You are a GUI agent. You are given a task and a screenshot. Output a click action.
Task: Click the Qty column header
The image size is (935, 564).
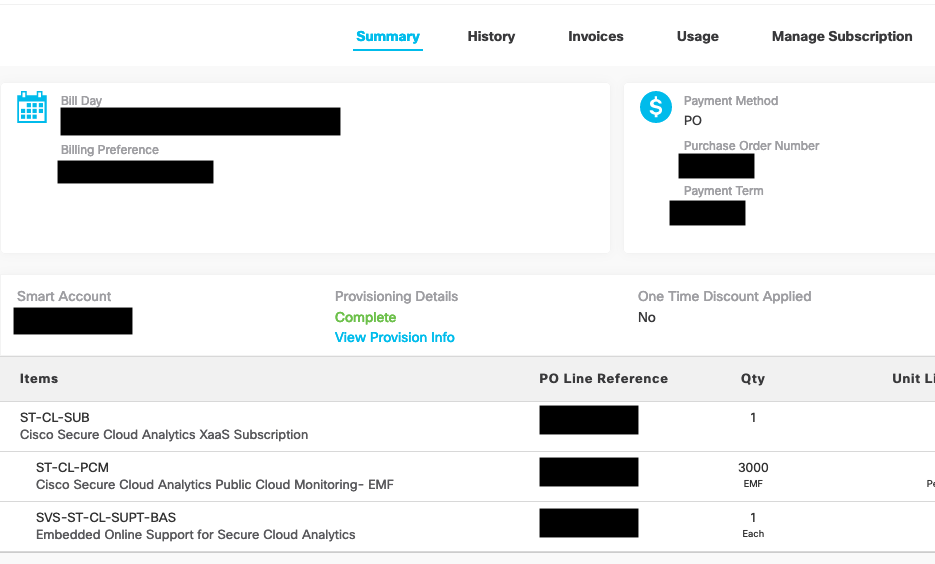click(x=753, y=379)
